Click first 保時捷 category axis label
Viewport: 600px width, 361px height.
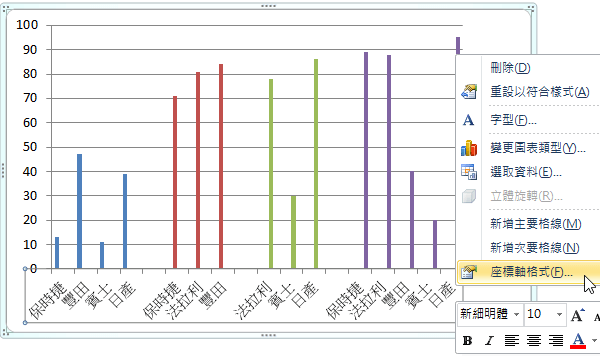coord(48,302)
